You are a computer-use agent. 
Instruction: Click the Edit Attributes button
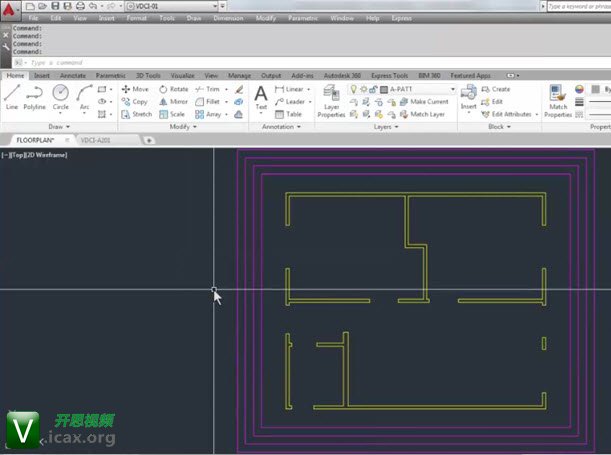coord(511,114)
